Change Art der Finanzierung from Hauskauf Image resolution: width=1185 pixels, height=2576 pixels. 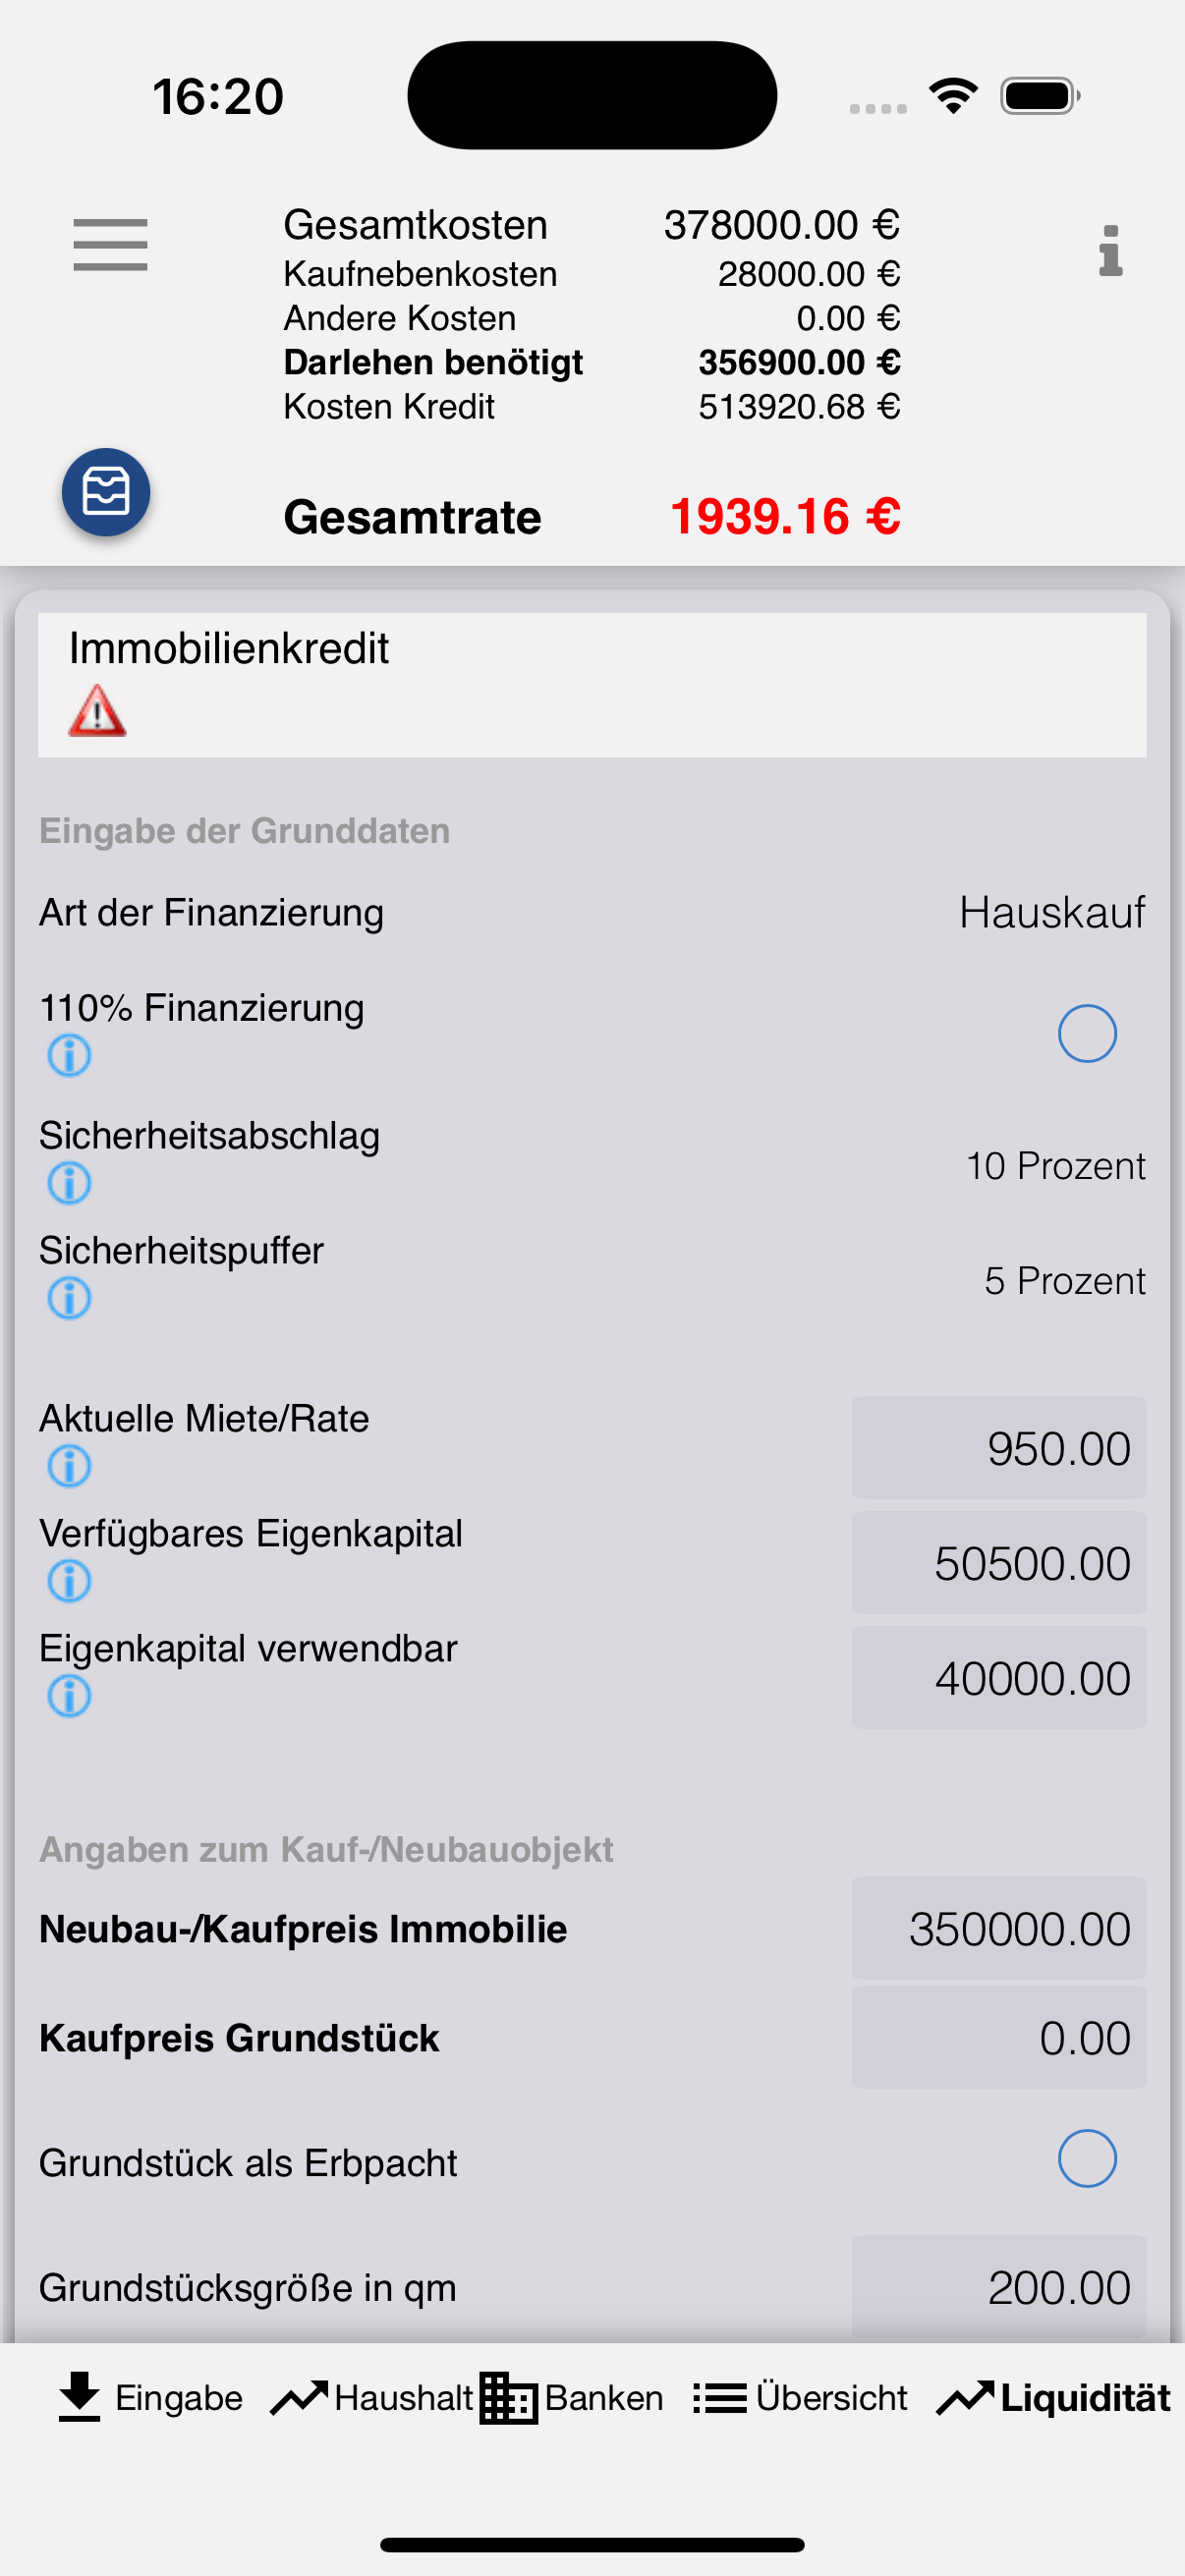(1052, 912)
